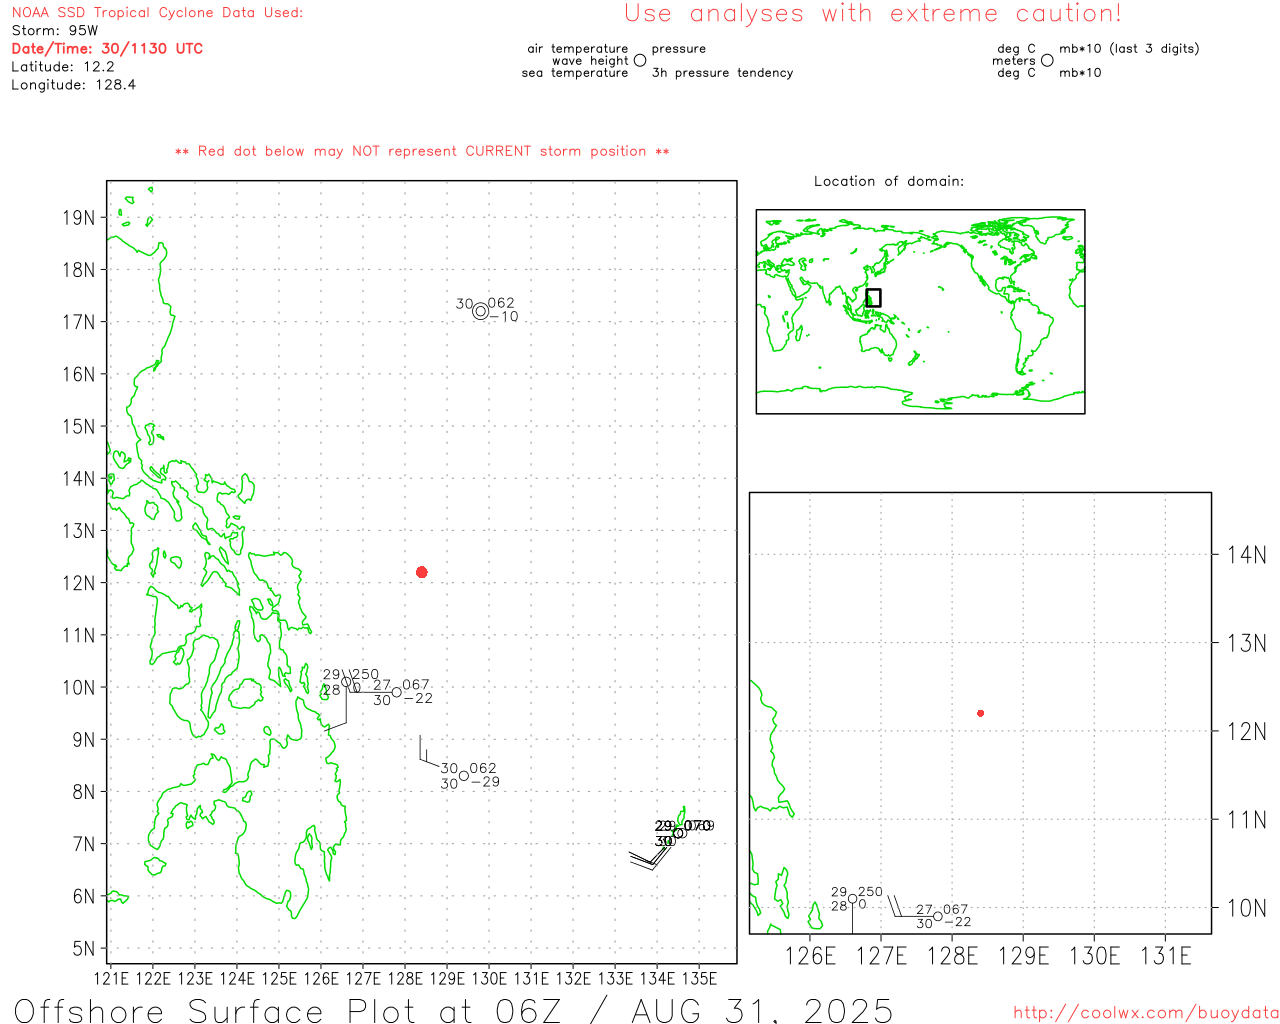
Task: Click the '-22' tendency value on inset map
Action: point(957,922)
